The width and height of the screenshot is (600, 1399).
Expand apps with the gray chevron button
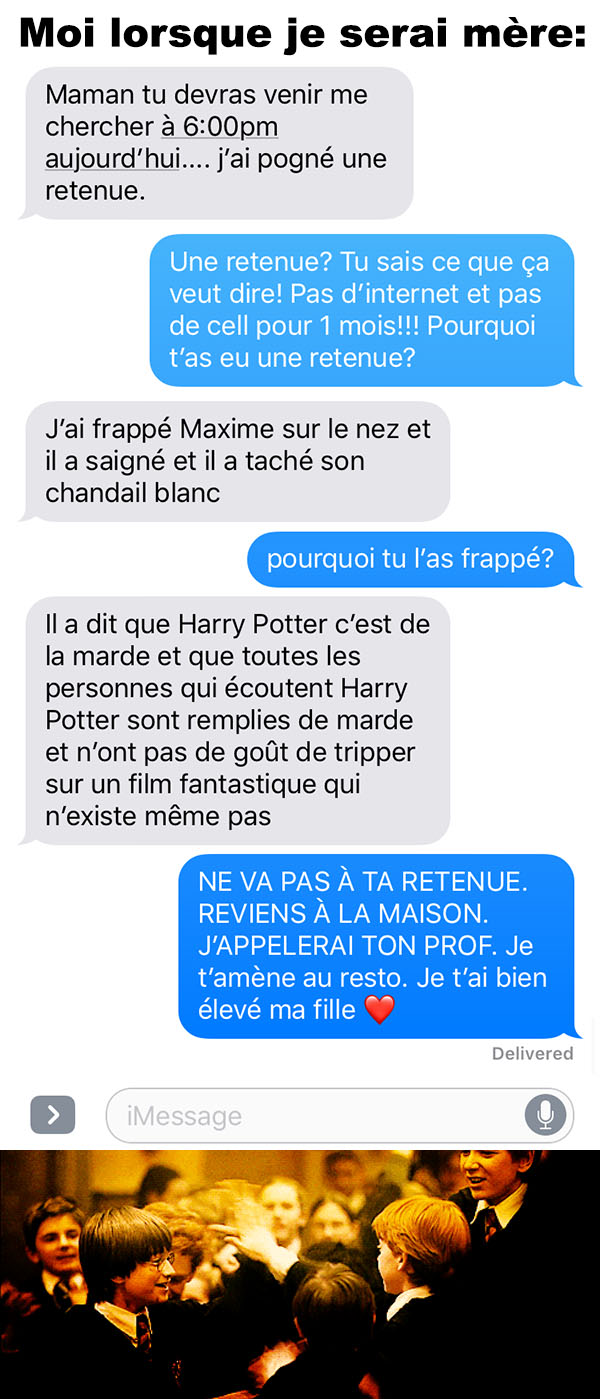[x=53, y=1115]
